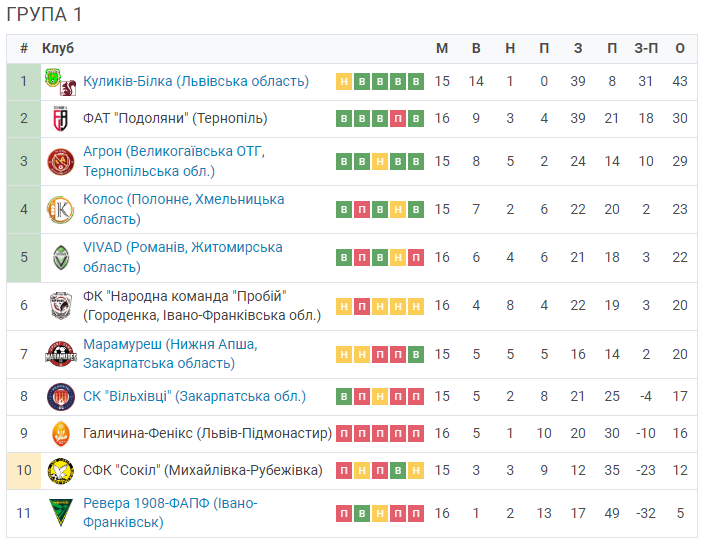
Task: Click the Марамуреш club badge
Action: 60,354
